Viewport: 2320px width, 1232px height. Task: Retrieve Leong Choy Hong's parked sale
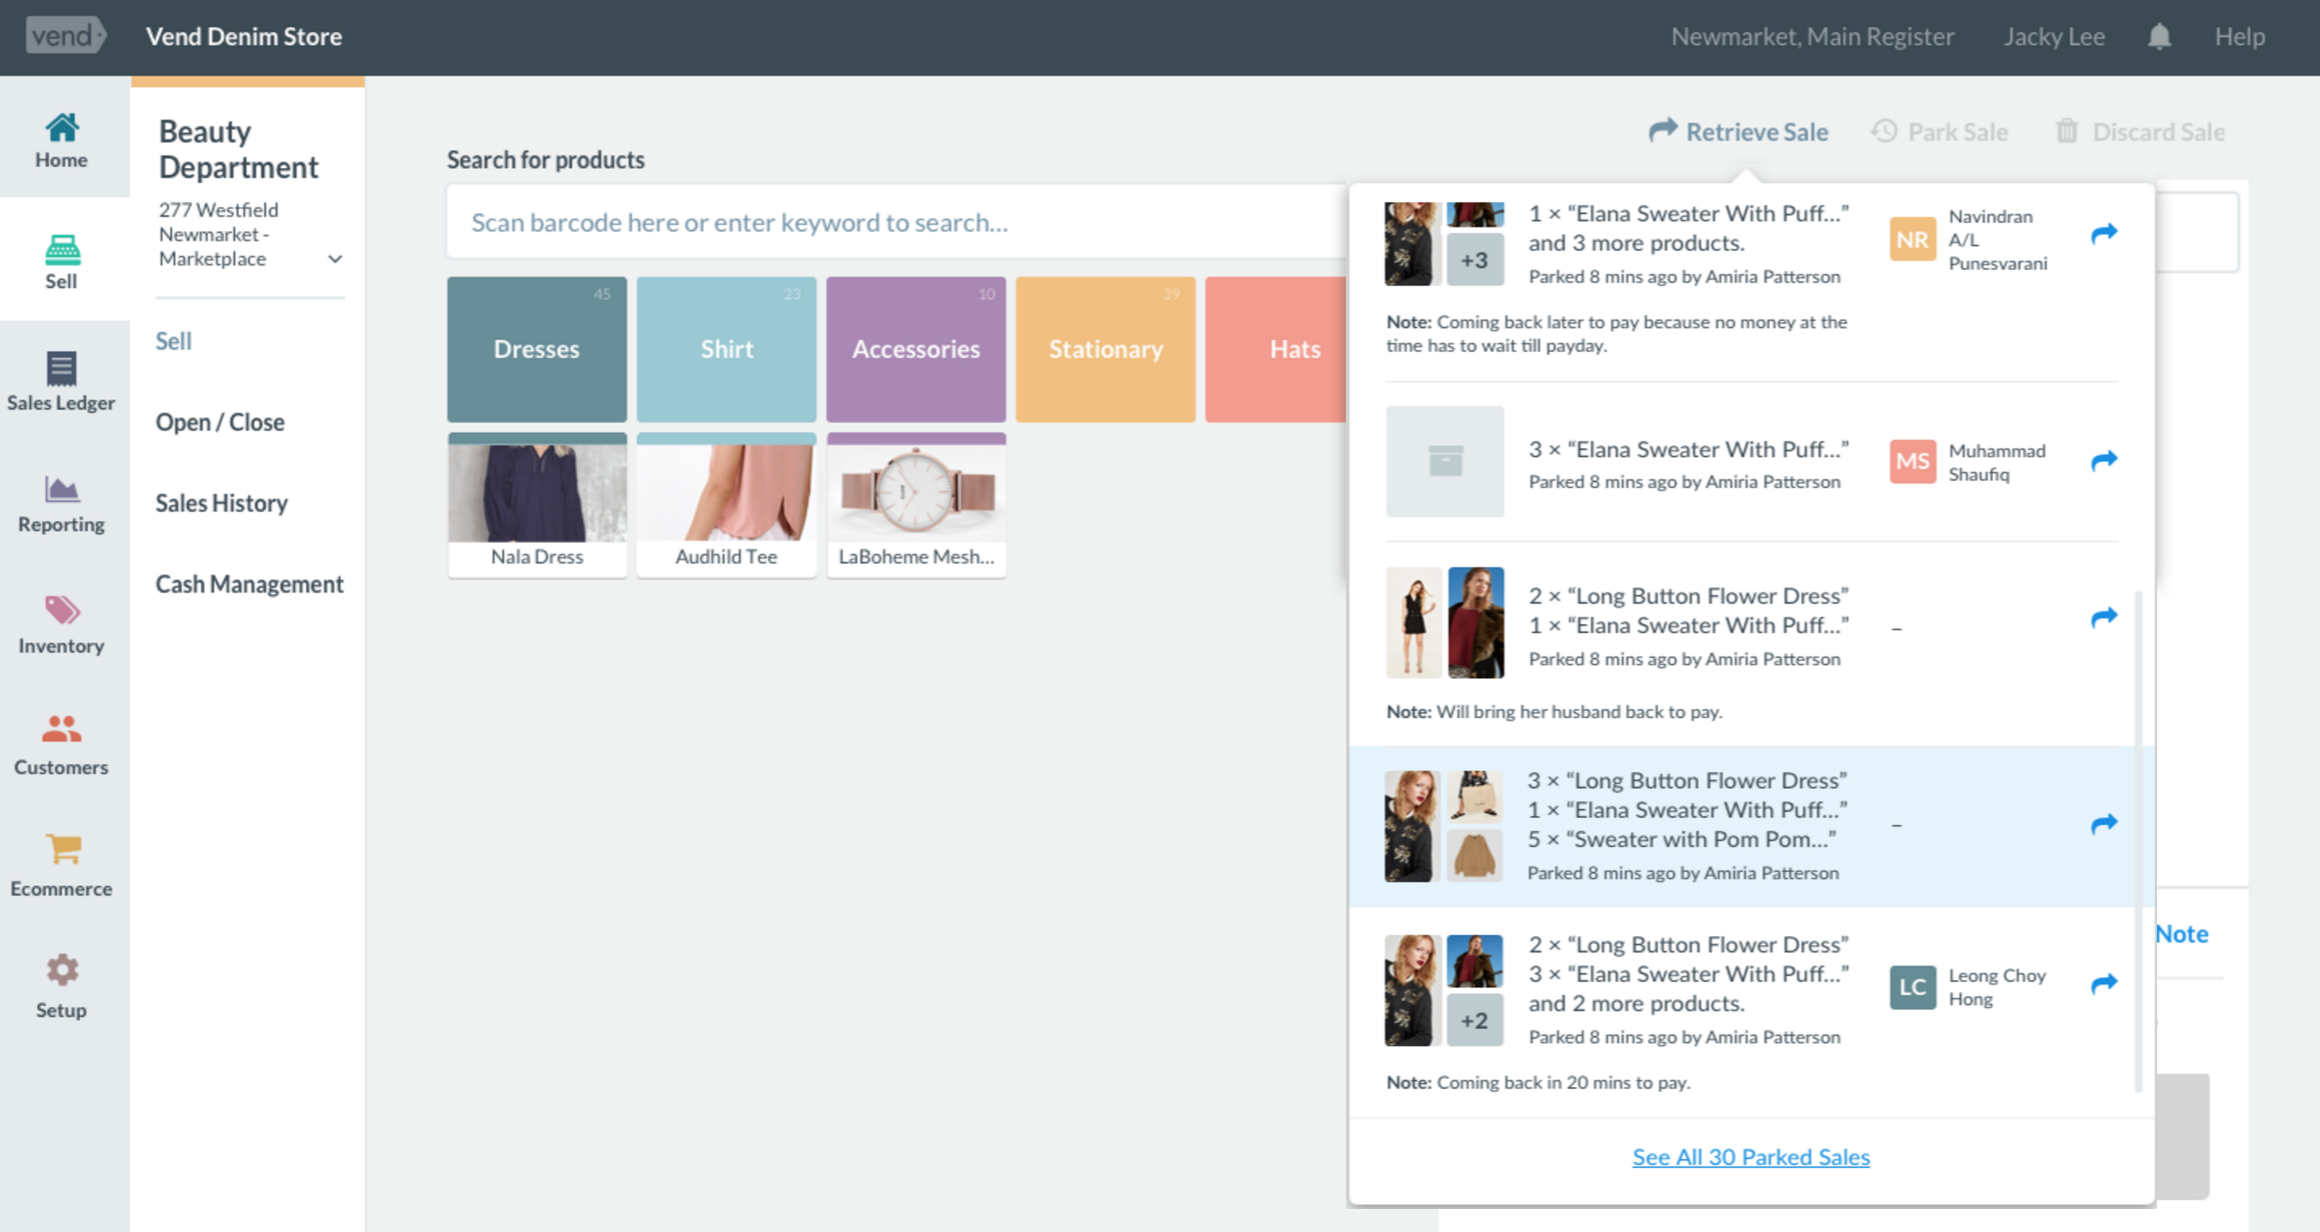click(x=2104, y=984)
